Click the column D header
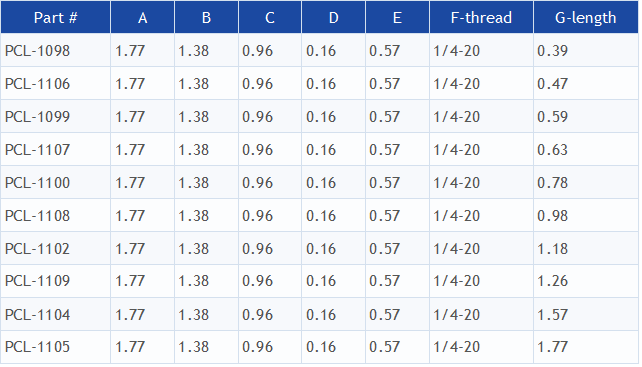Image resolution: width=642 pixels, height=367 pixels. click(x=334, y=17)
